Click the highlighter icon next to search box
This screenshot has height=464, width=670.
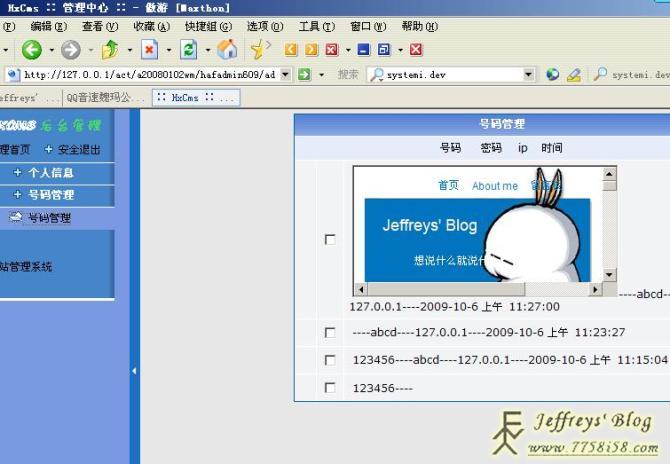click(x=573, y=74)
